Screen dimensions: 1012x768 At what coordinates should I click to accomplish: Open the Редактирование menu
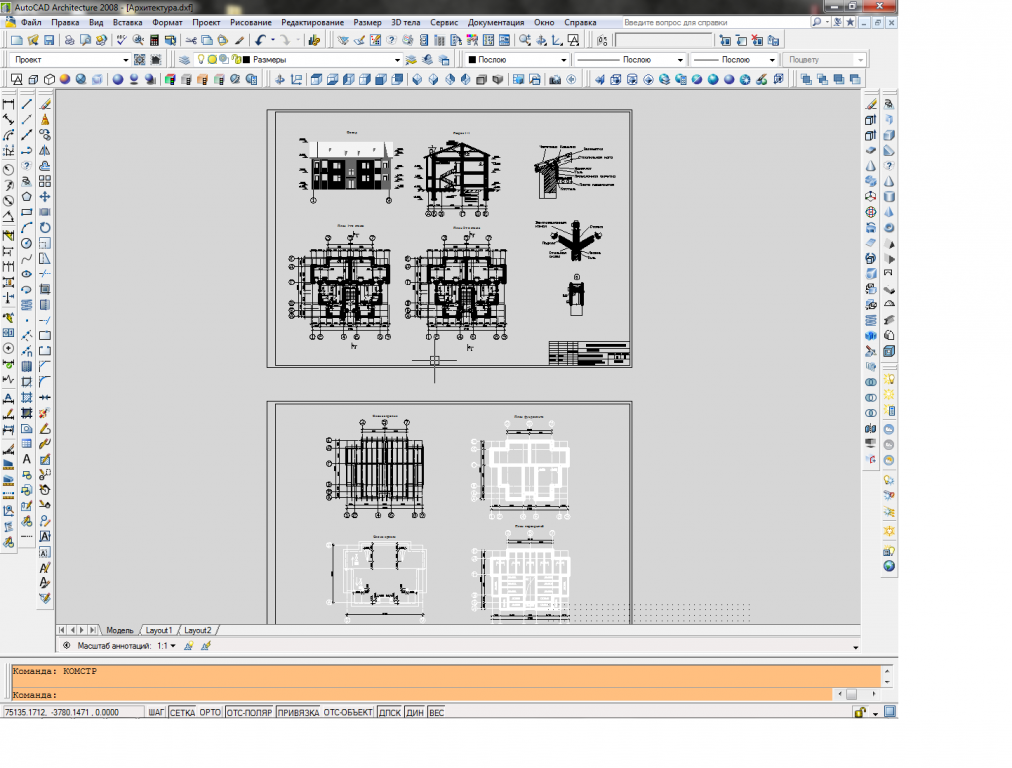(312, 22)
